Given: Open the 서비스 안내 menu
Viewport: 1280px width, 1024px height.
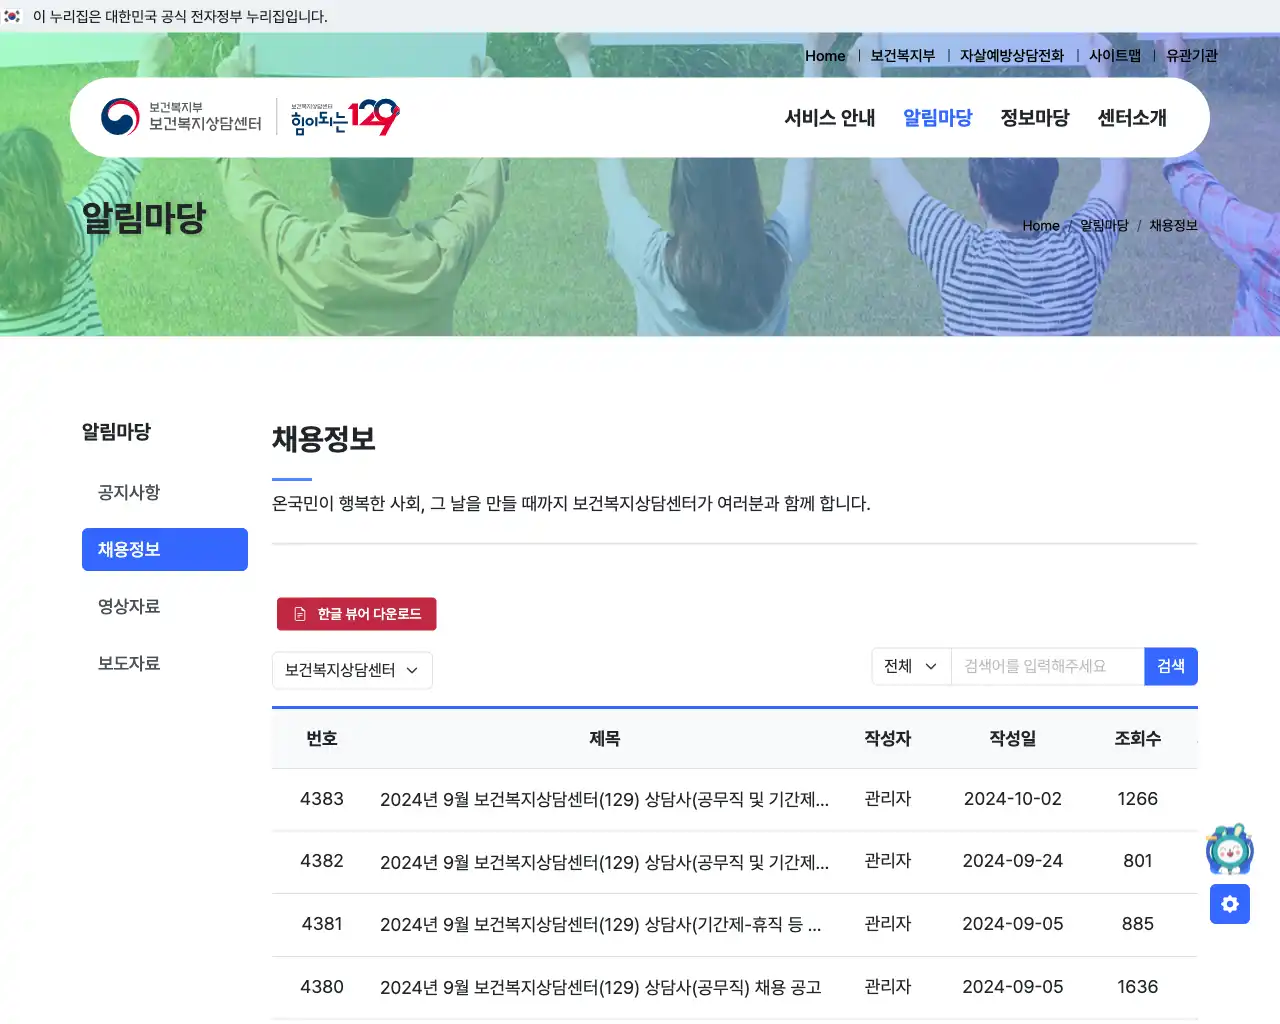Looking at the screenshot, I should [829, 117].
